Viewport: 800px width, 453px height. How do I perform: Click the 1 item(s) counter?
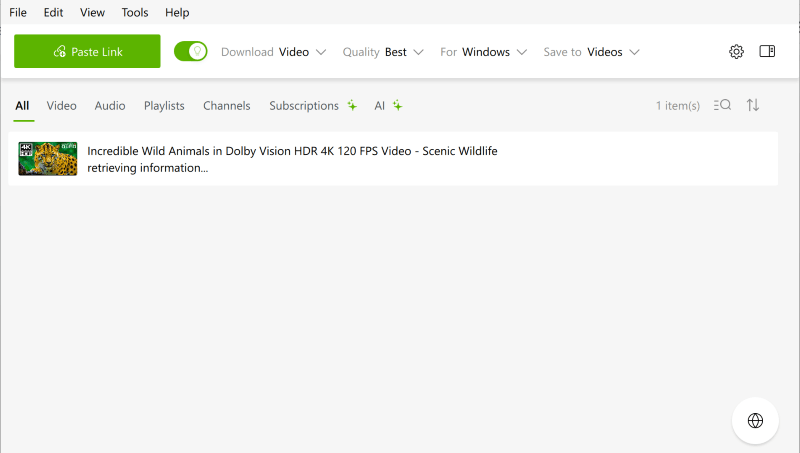click(x=678, y=106)
